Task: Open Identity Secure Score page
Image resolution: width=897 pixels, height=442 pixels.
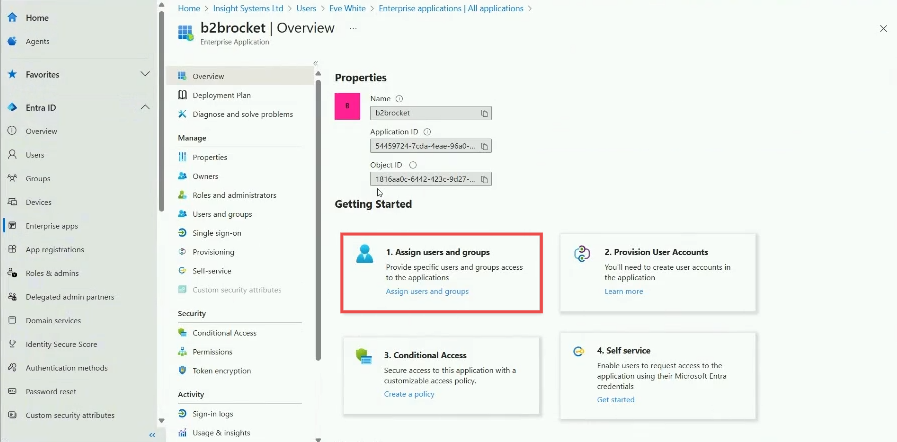Action: (x=63, y=344)
